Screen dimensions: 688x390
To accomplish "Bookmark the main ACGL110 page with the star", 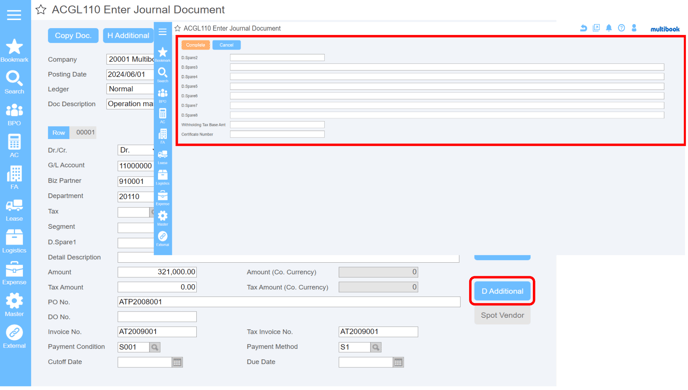I will pyautogui.click(x=41, y=10).
